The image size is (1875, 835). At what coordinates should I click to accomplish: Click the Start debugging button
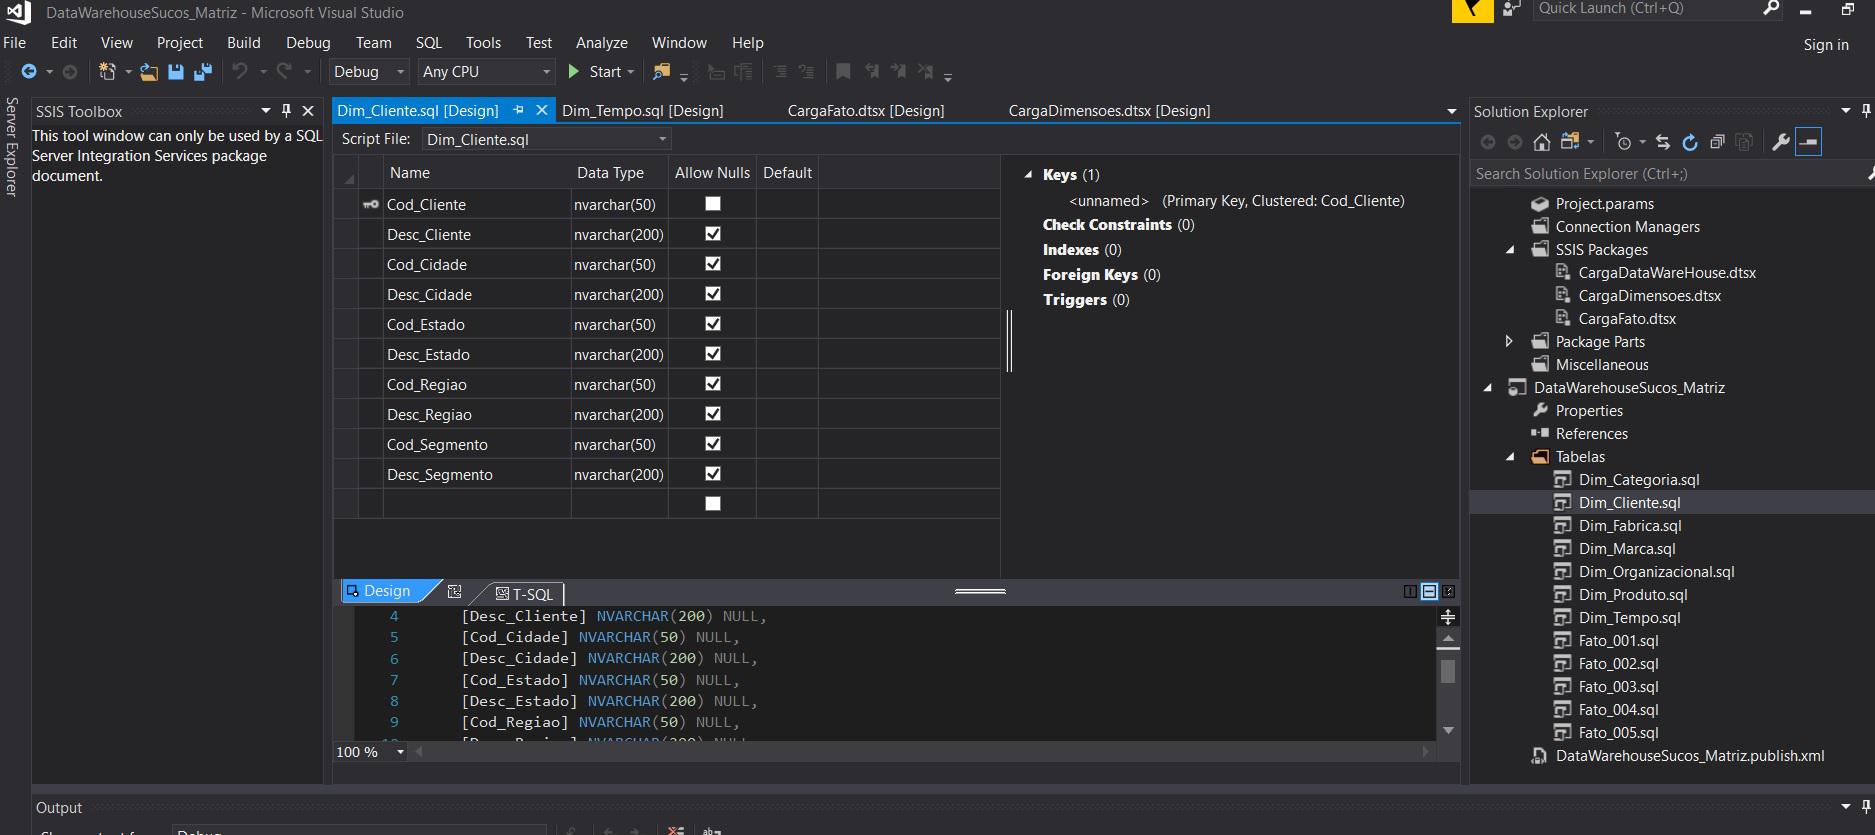pyautogui.click(x=601, y=72)
